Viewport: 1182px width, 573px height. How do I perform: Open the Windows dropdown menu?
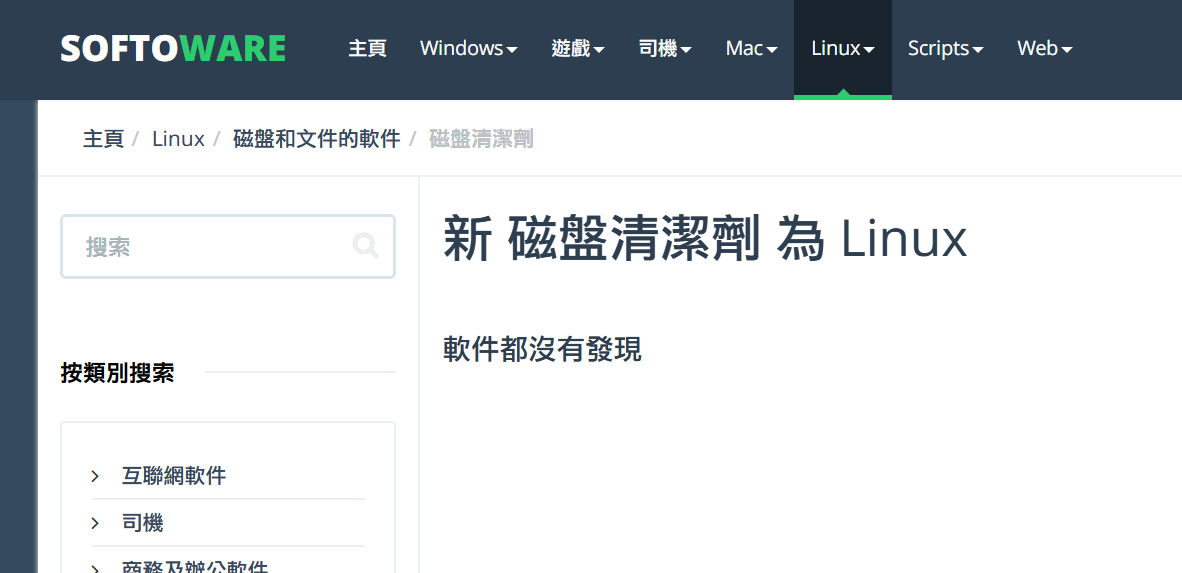(469, 49)
